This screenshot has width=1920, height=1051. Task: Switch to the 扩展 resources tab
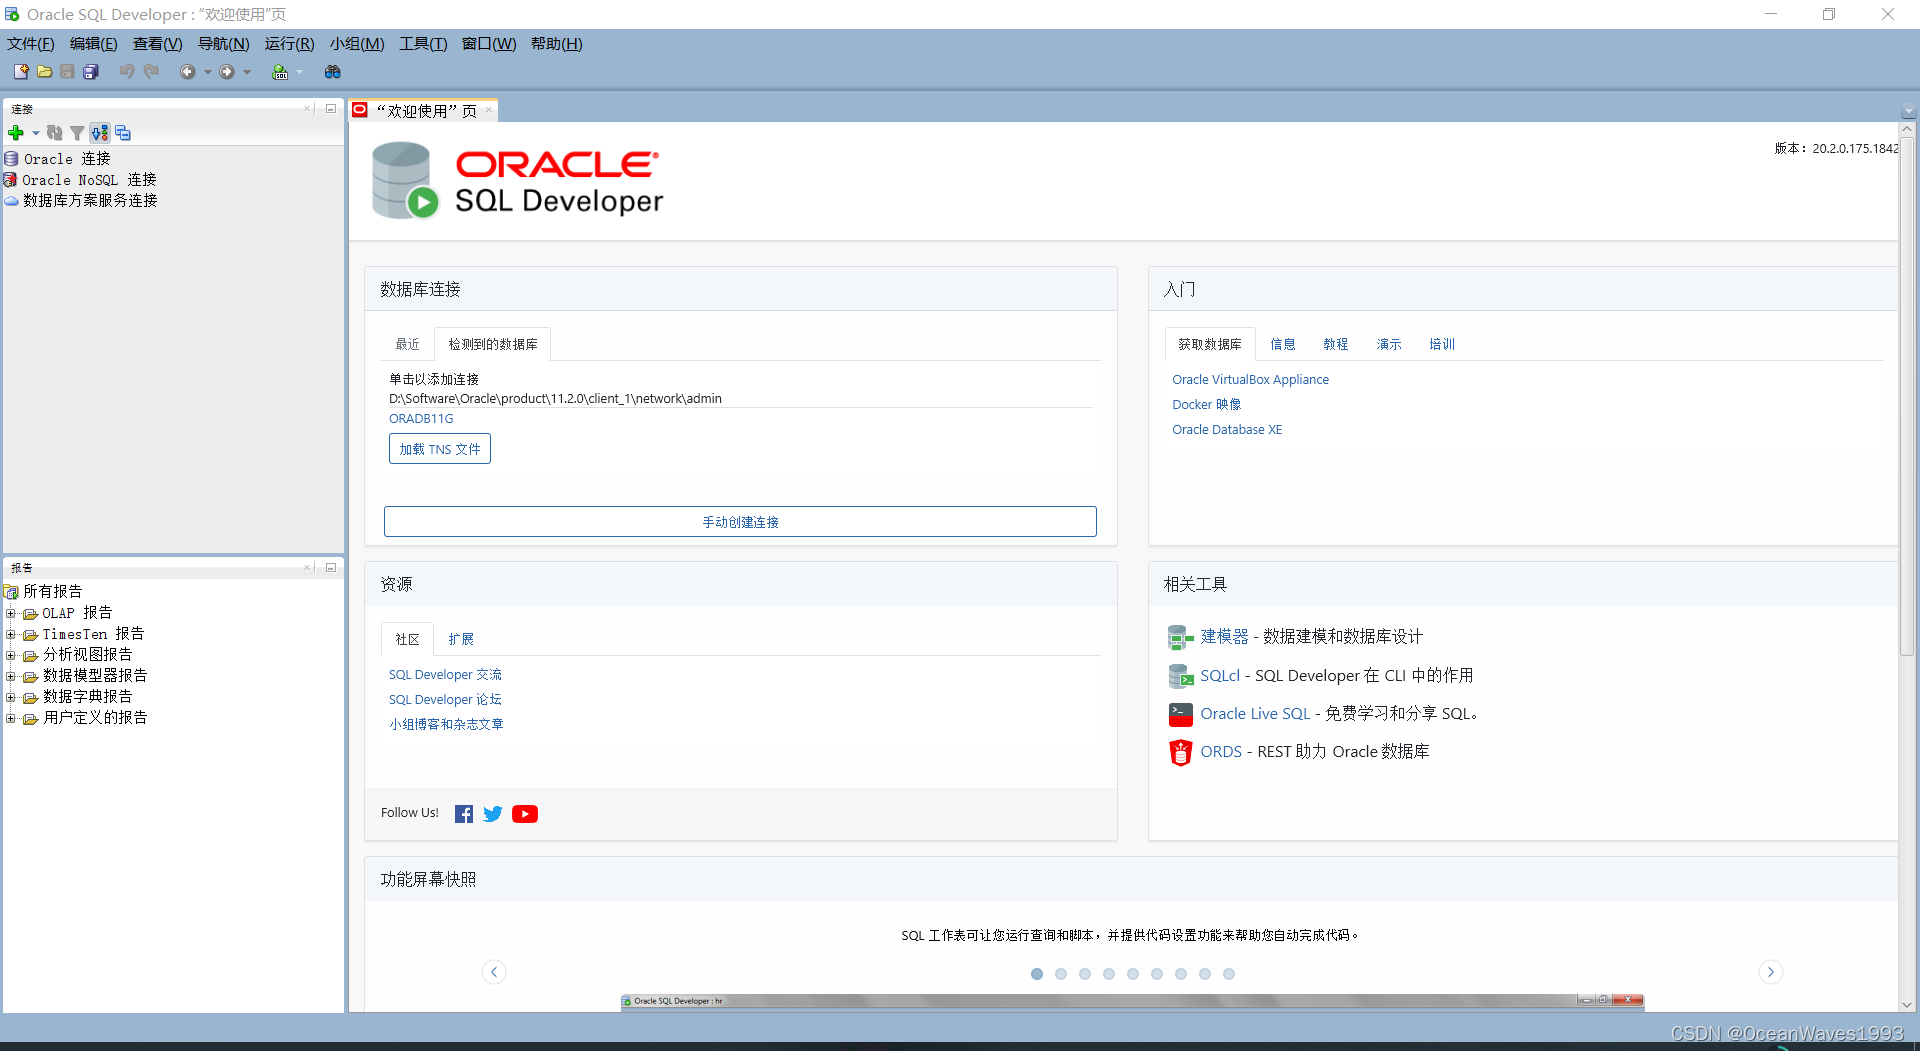tap(461, 639)
